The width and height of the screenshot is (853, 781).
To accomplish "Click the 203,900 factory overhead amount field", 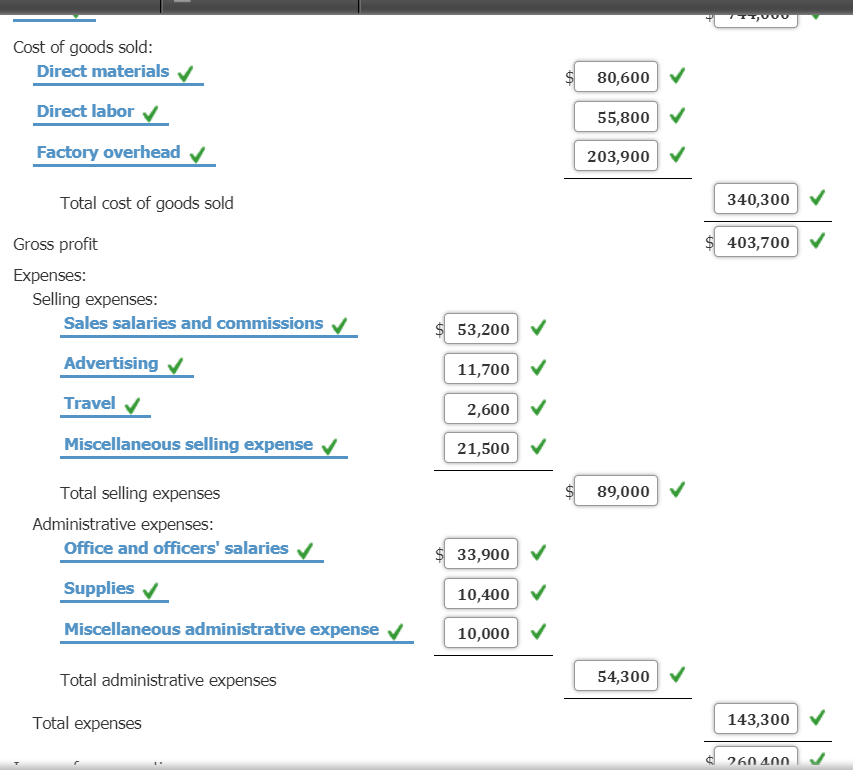I will [x=616, y=156].
